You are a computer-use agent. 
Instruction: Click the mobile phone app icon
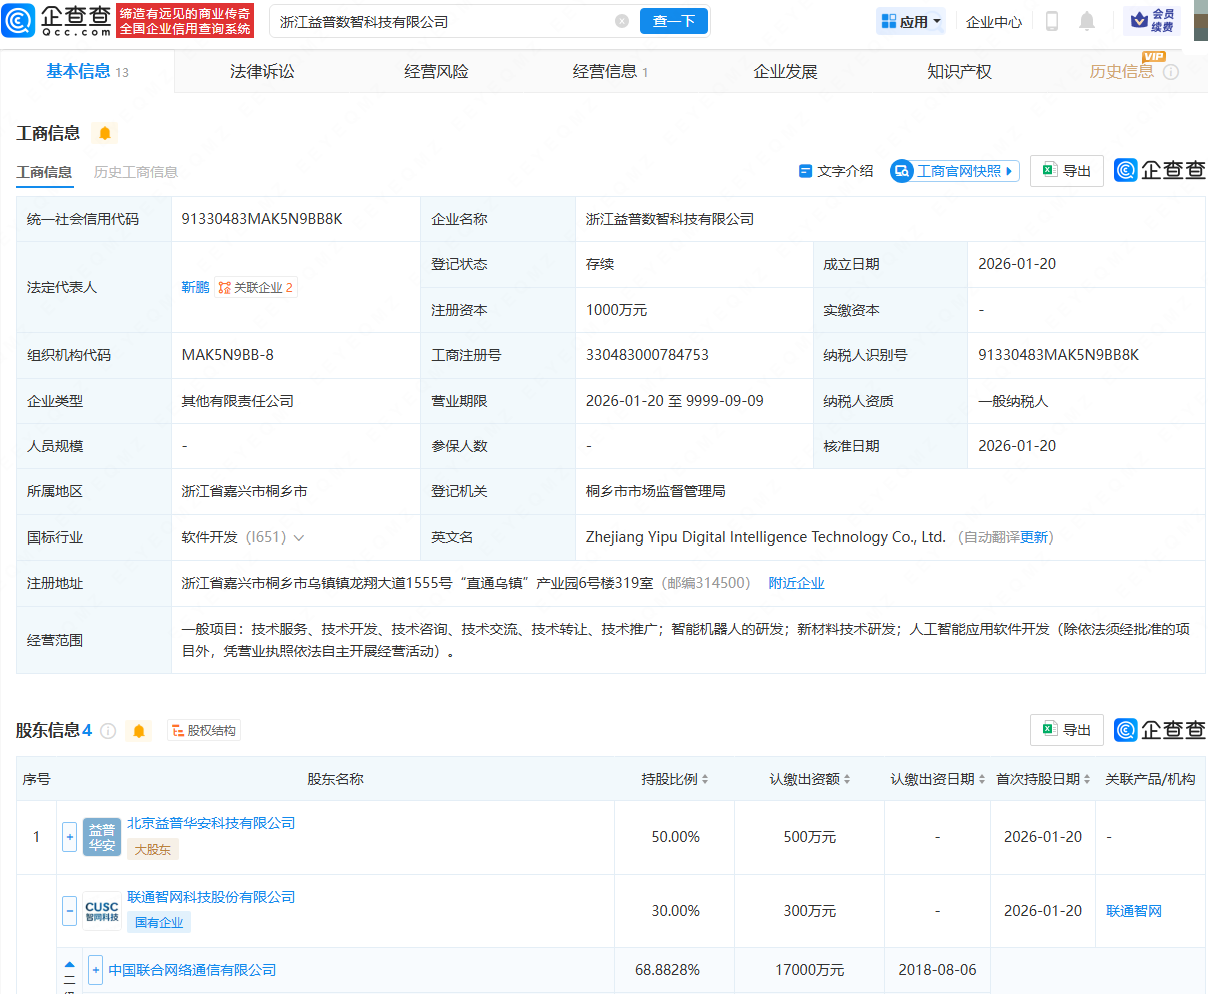(x=1051, y=20)
